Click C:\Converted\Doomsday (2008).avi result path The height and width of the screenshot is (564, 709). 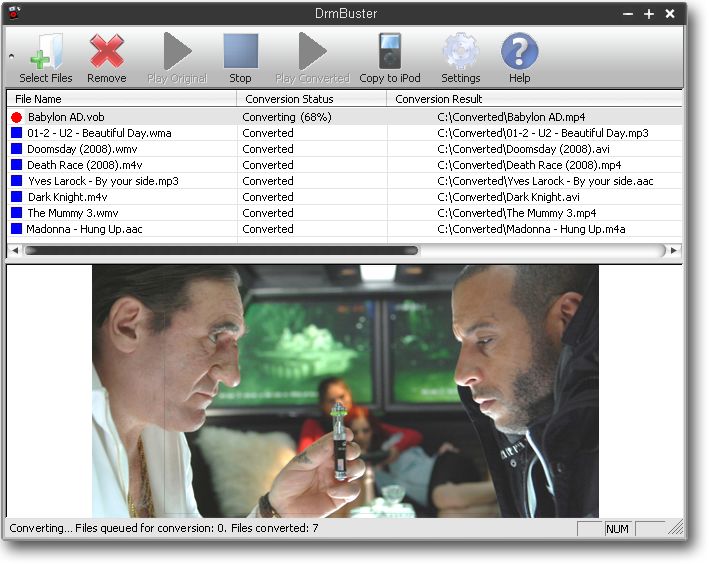pos(523,149)
